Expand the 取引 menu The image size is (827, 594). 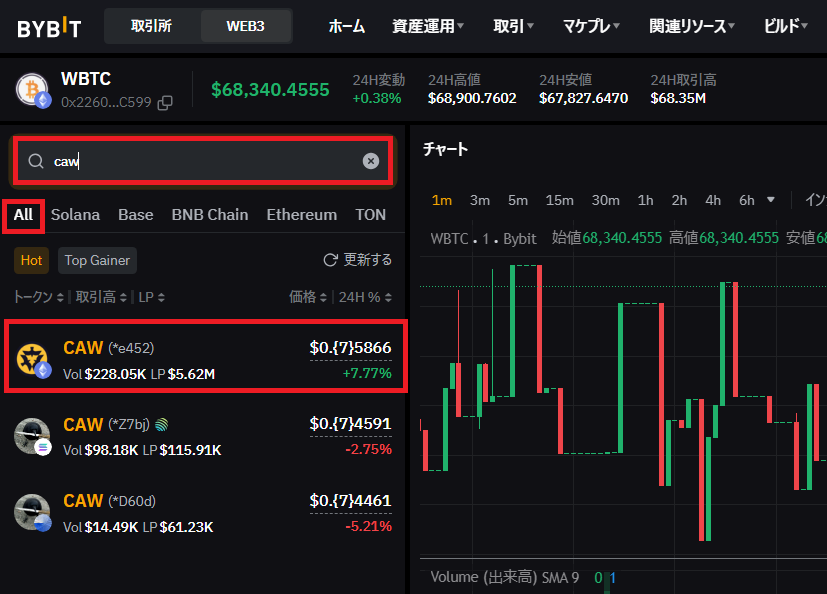pyautogui.click(x=513, y=26)
